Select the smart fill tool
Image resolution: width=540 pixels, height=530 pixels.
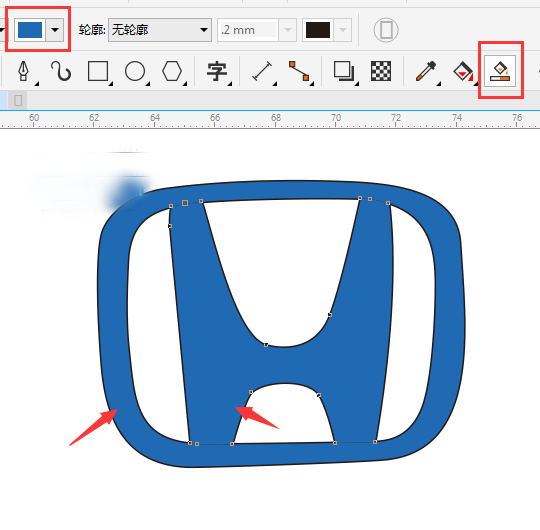click(500, 71)
